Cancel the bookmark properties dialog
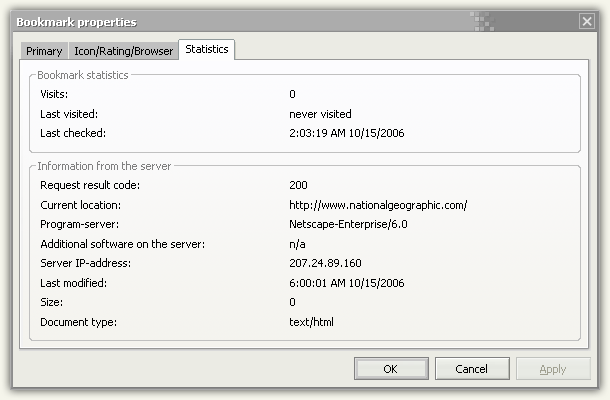The width and height of the screenshot is (610, 400). 472,368
